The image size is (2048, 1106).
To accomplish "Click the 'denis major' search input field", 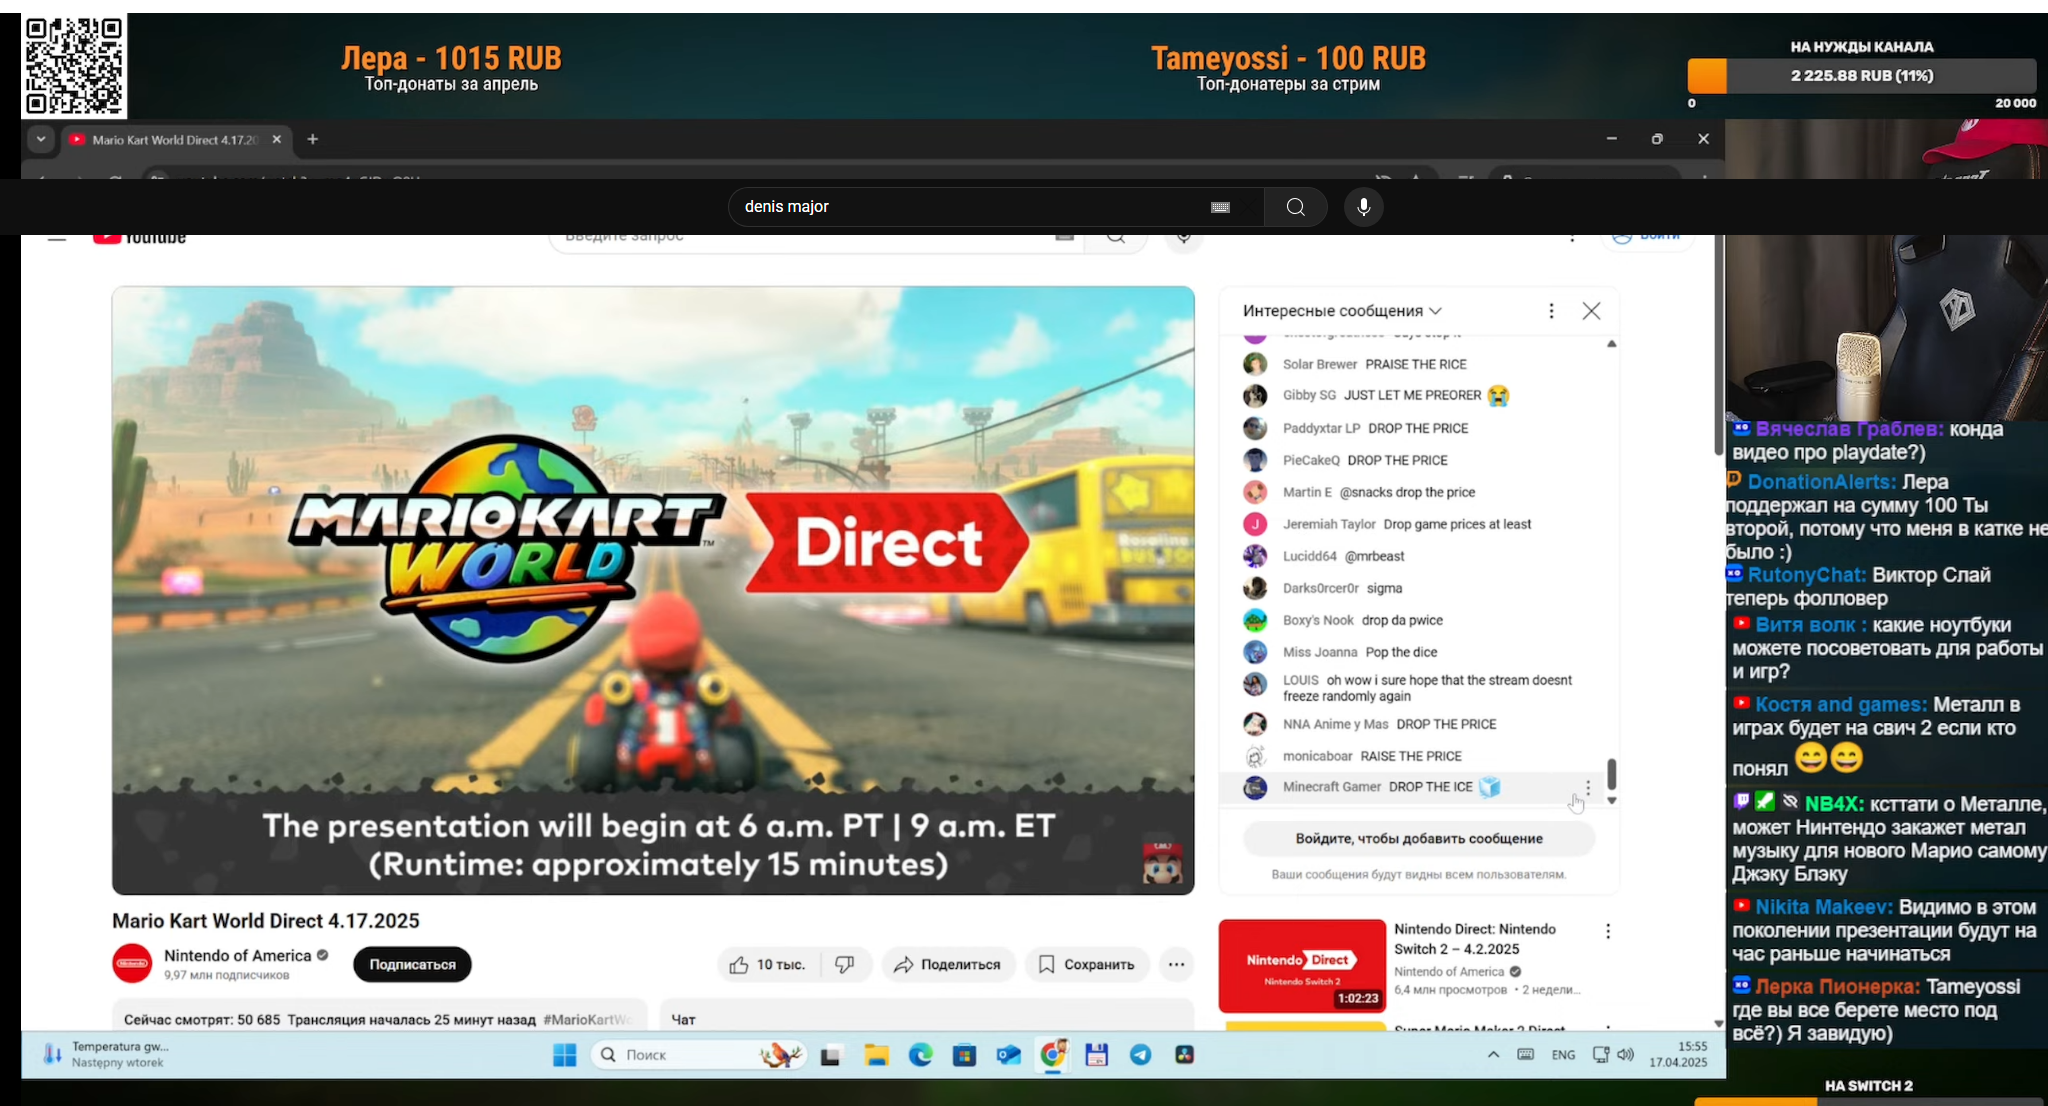I will tap(960, 207).
